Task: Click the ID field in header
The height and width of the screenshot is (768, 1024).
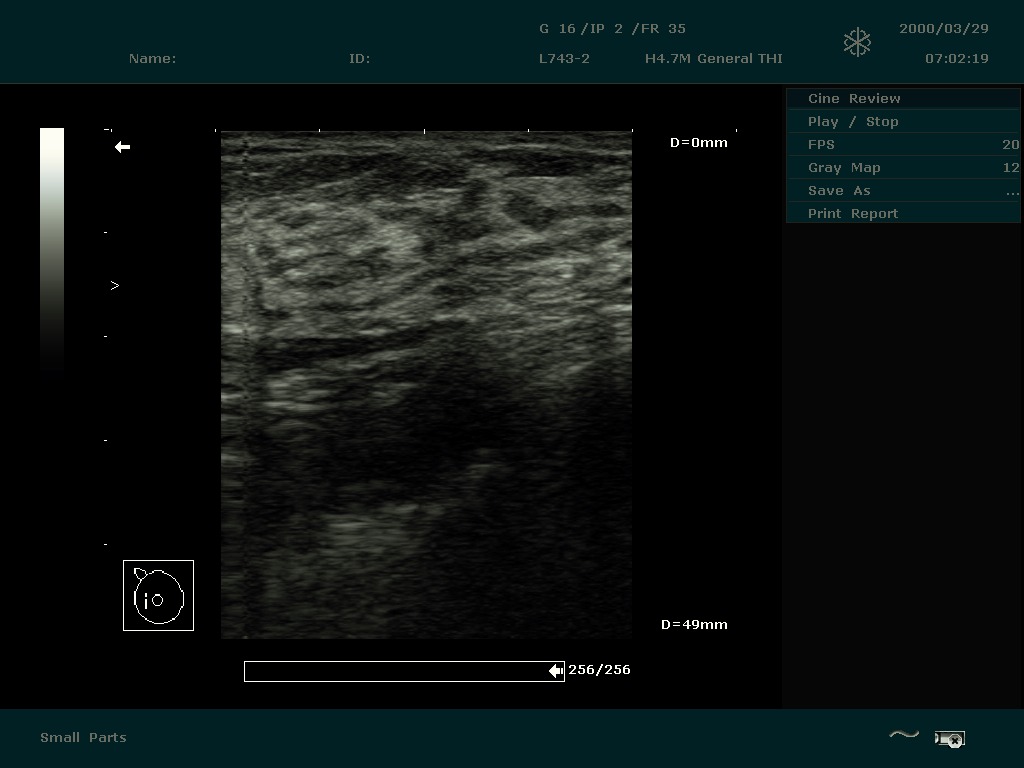Action: [359, 59]
